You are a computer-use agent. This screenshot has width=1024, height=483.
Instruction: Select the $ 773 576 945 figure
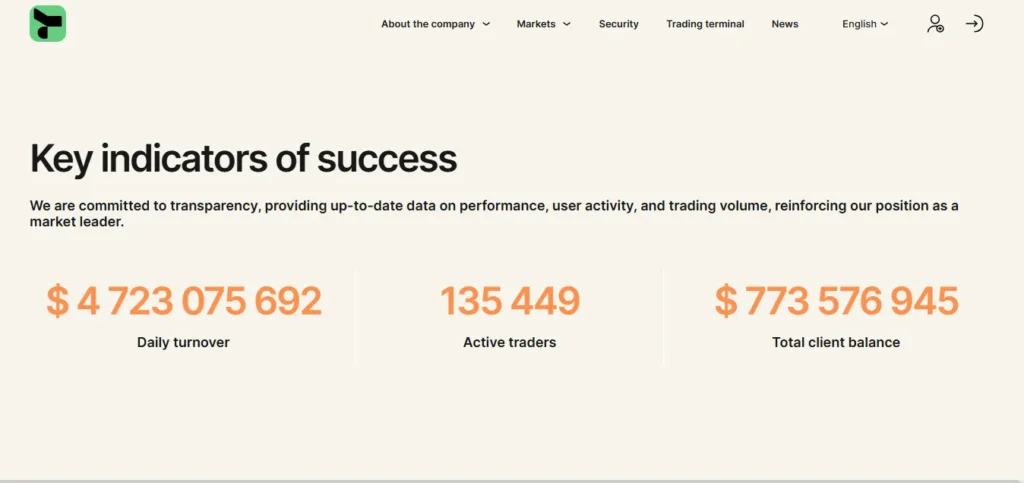[x=836, y=301]
